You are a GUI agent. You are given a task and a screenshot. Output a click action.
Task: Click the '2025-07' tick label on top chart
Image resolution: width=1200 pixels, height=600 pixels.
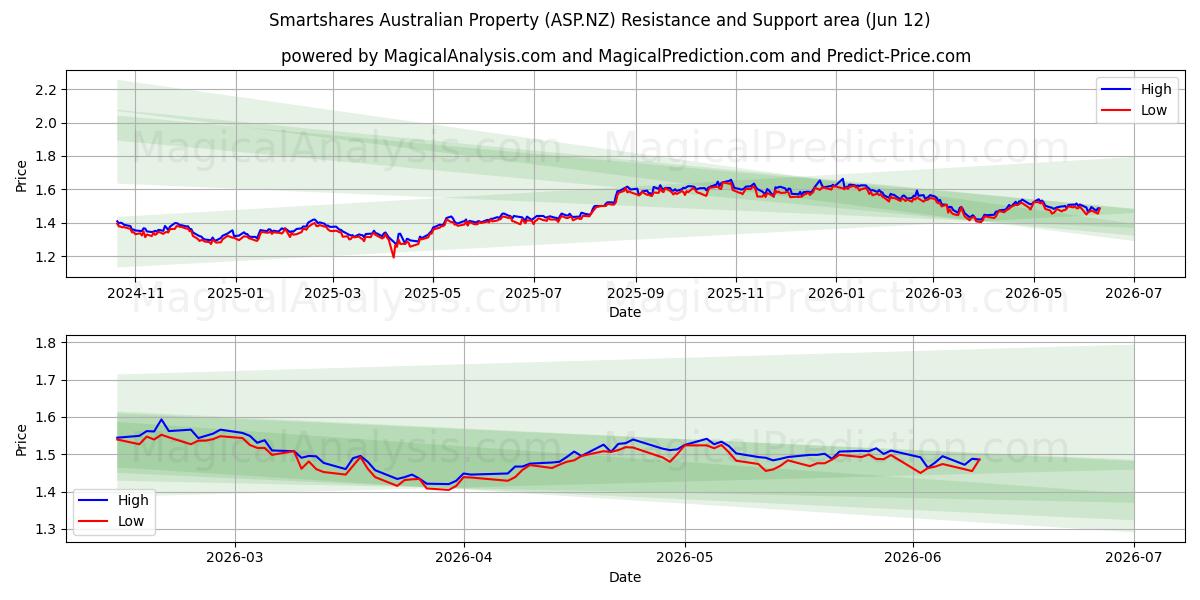point(533,294)
